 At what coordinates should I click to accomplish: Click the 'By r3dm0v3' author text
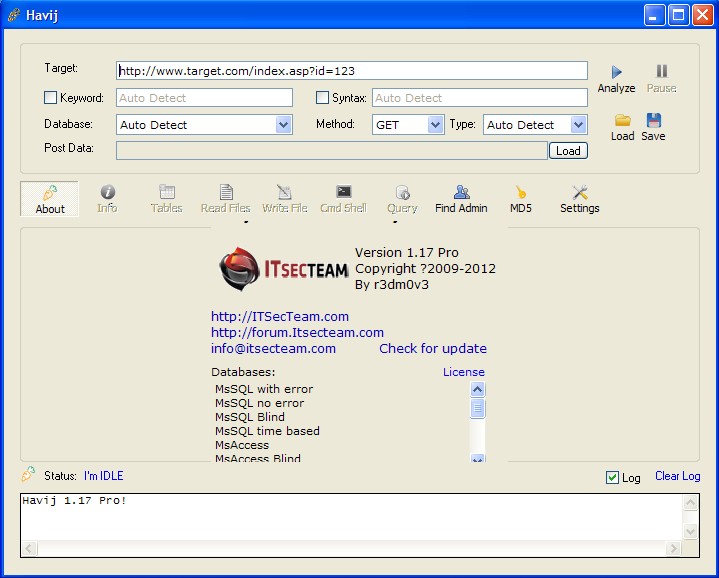coord(392,285)
